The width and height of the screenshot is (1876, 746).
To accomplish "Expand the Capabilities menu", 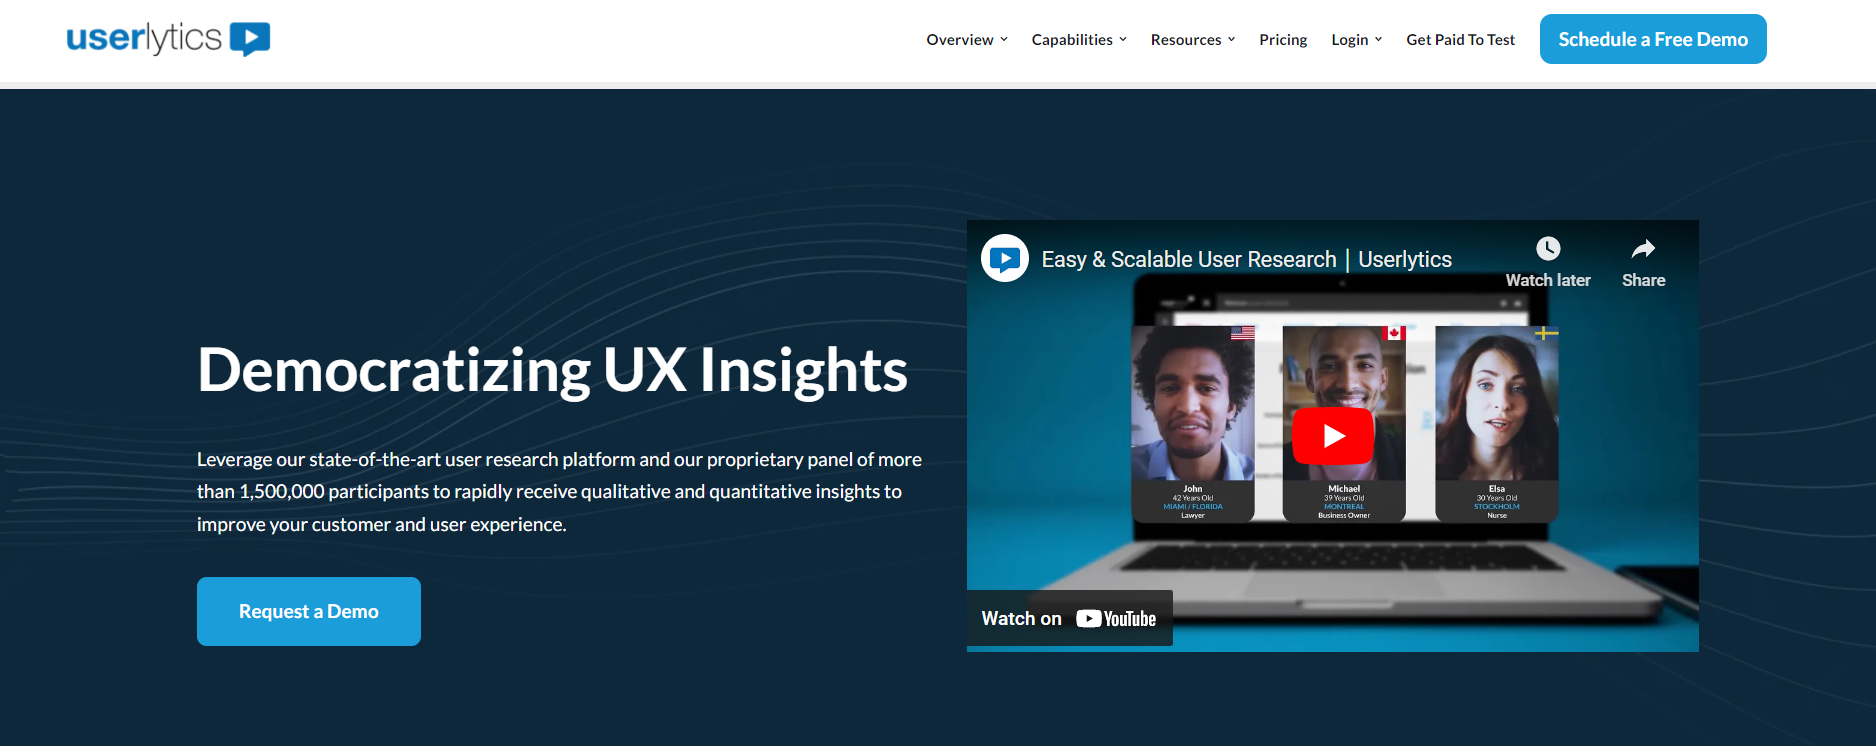I will [x=1079, y=40].
